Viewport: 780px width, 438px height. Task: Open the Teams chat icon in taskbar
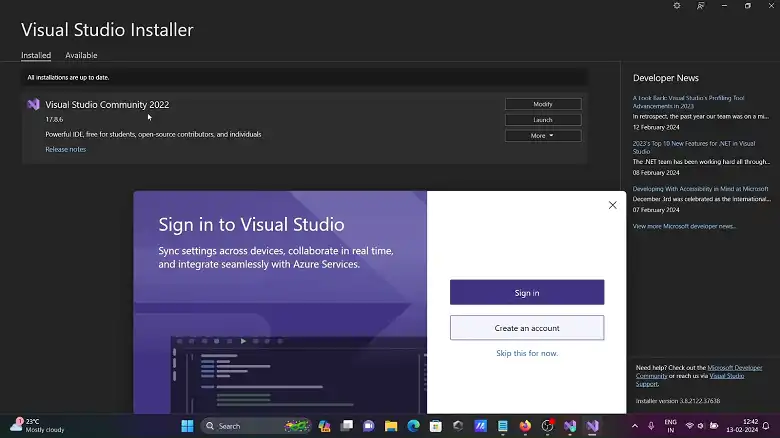pyautogui.click(x=369, y=426)
